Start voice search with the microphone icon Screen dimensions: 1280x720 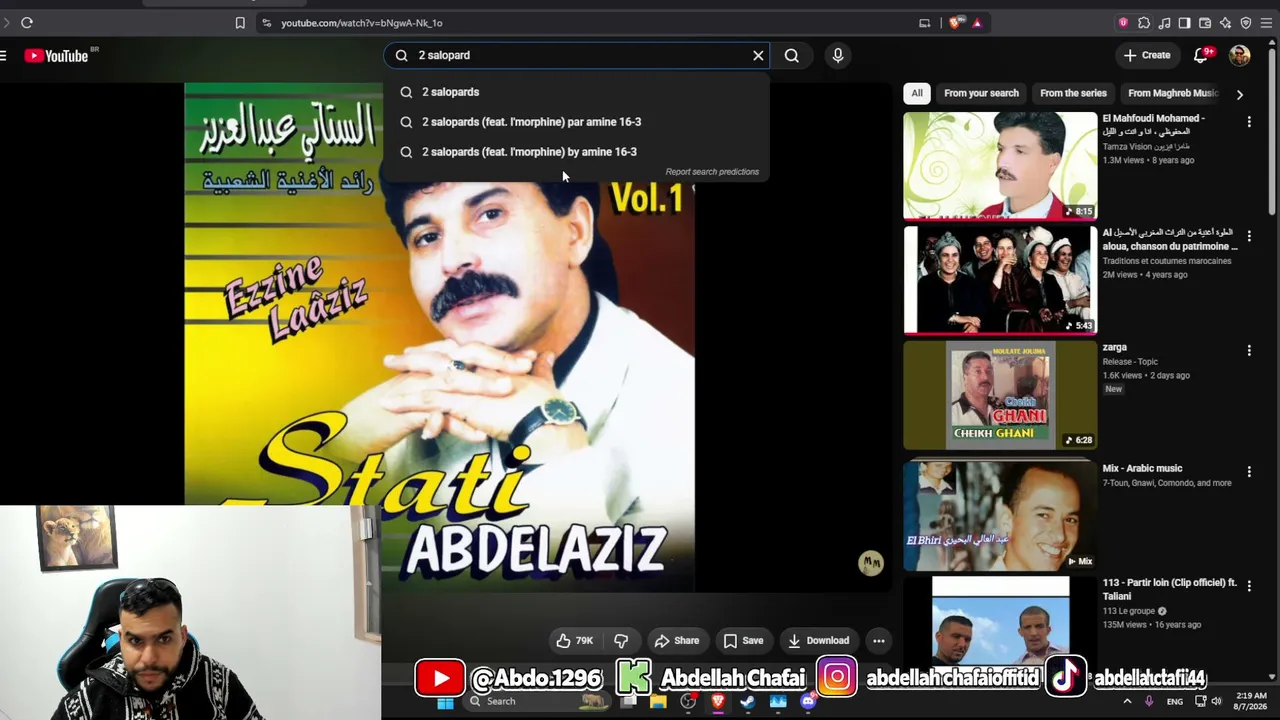[838, 56]
